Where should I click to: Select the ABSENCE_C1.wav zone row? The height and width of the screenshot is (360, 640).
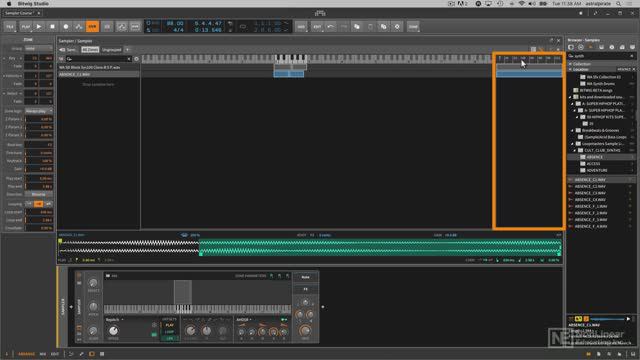pos(98,75)
